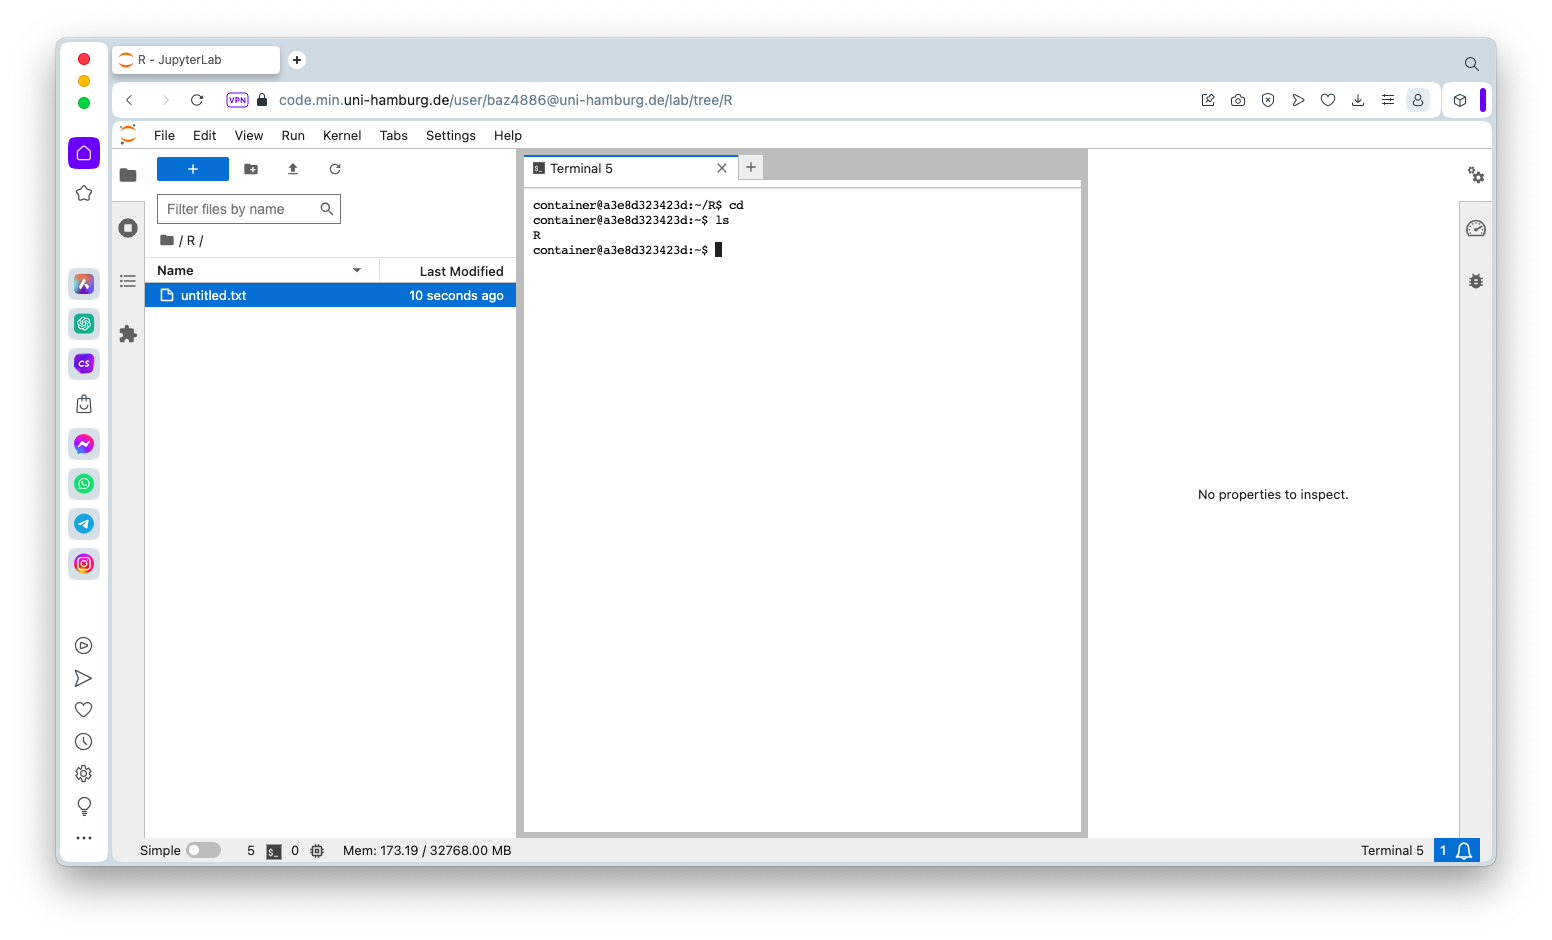Screen dimensions: 1552x940
Task: Open the Kernel menu
Action: point(341,136)
